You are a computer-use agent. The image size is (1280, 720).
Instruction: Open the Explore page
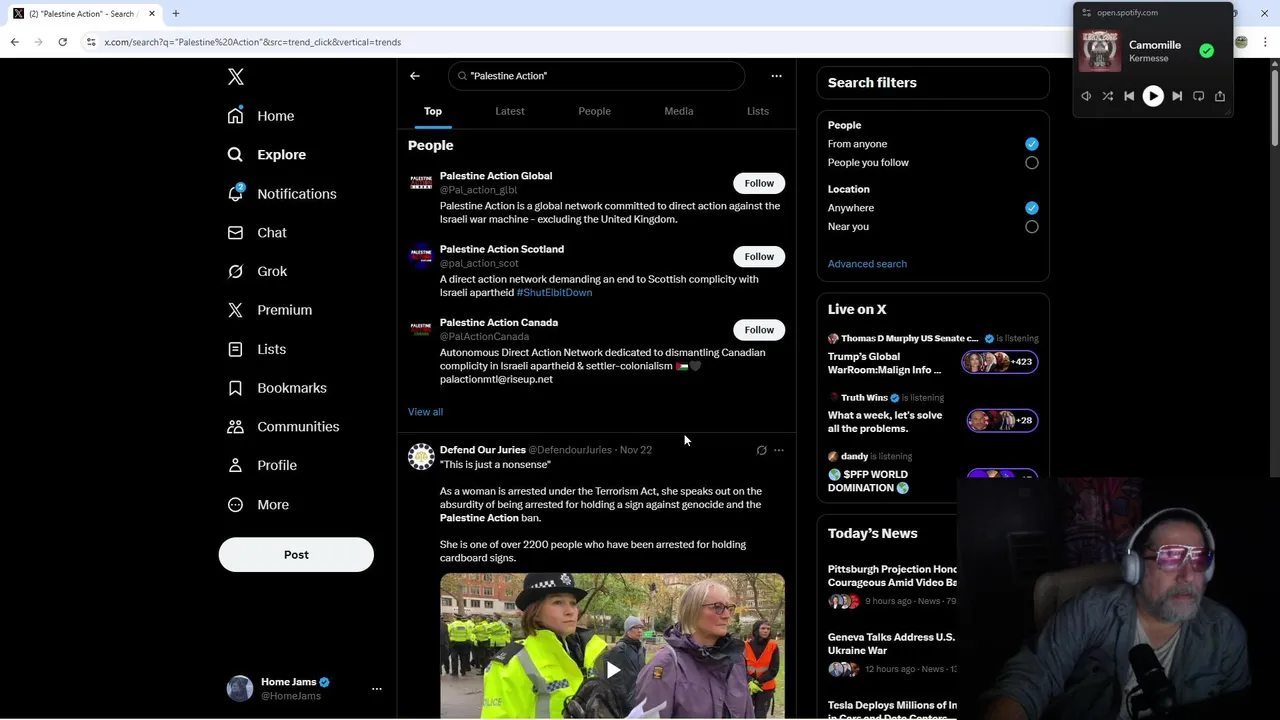coord(267,155)
